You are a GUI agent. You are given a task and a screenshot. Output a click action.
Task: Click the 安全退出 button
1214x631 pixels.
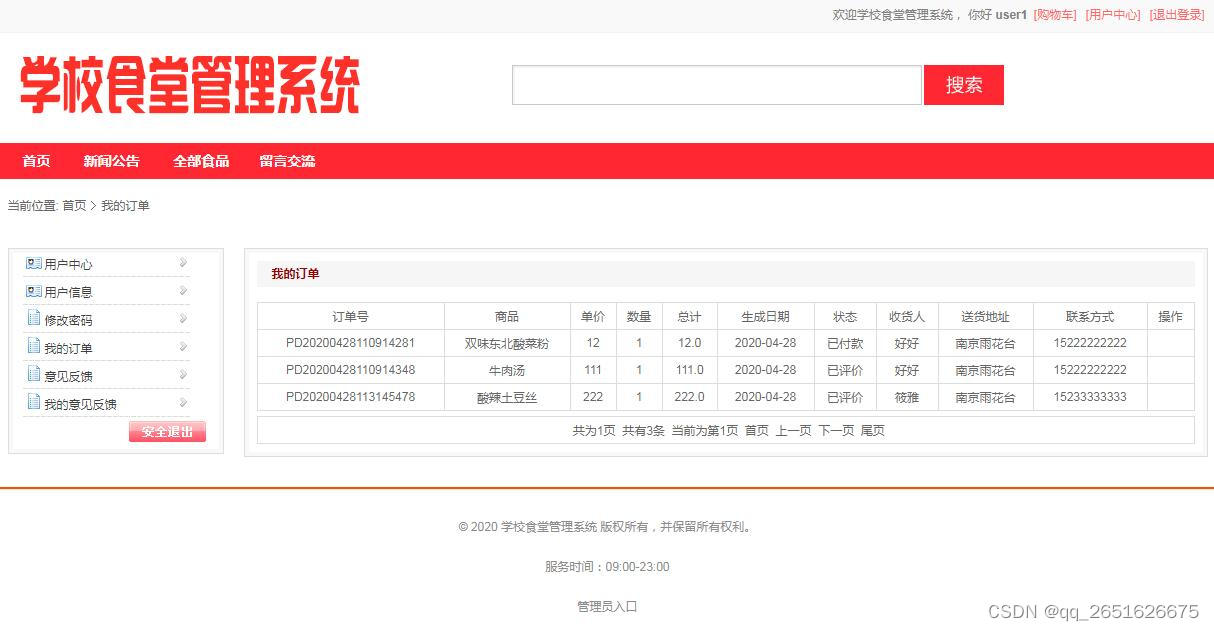[167, 432]
